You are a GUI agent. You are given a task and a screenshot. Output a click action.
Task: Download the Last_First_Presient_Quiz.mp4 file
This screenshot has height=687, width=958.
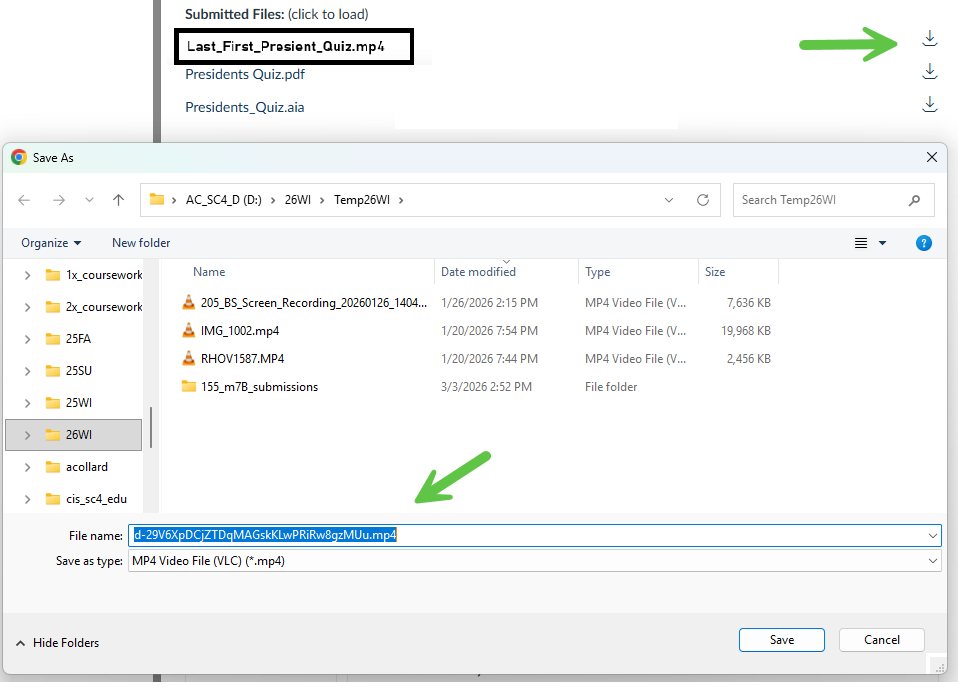click(929, 39)
